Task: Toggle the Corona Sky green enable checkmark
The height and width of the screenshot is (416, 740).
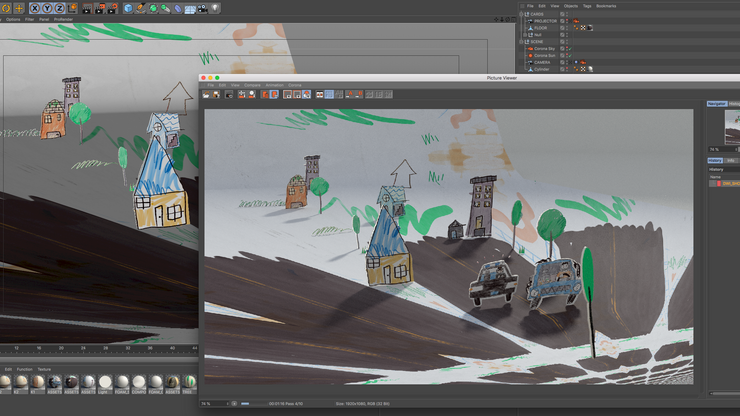Action: pos(570,49)
